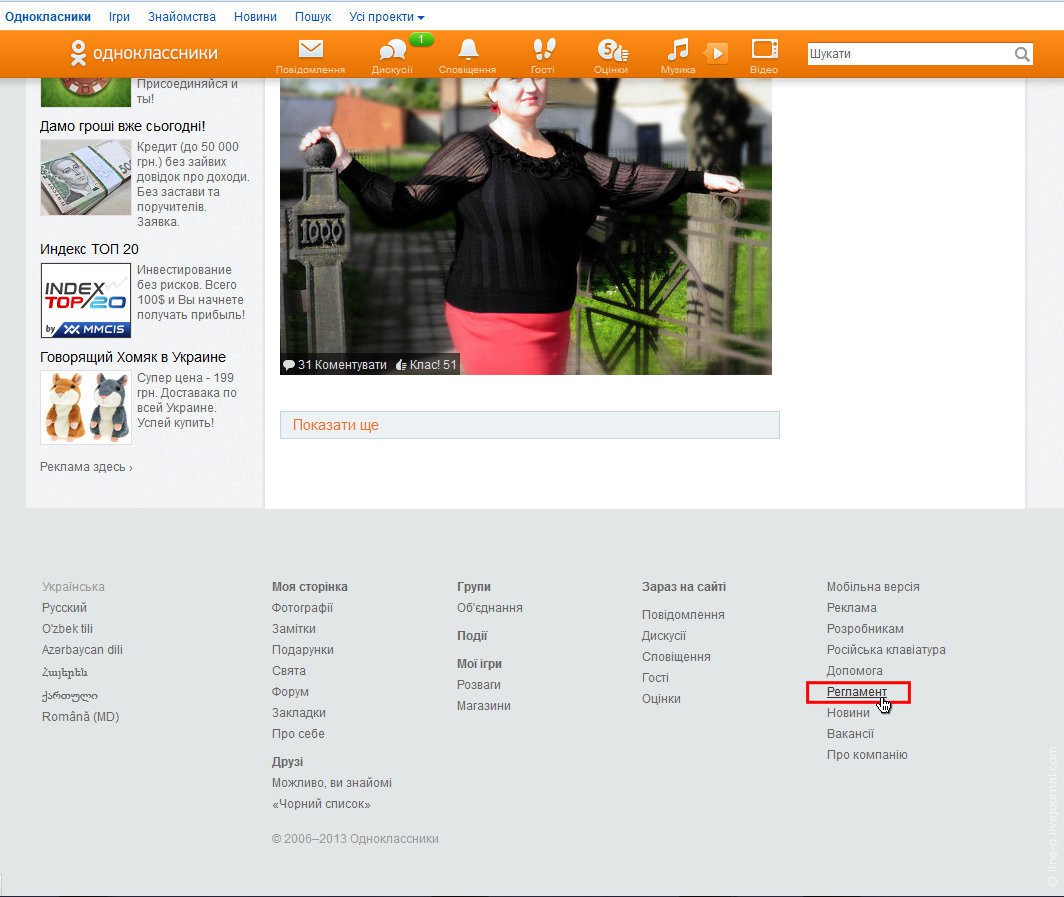1064x897 pixels.
Task: Click the 31 Коментувати link on photo
Action: tap(335, 365)
